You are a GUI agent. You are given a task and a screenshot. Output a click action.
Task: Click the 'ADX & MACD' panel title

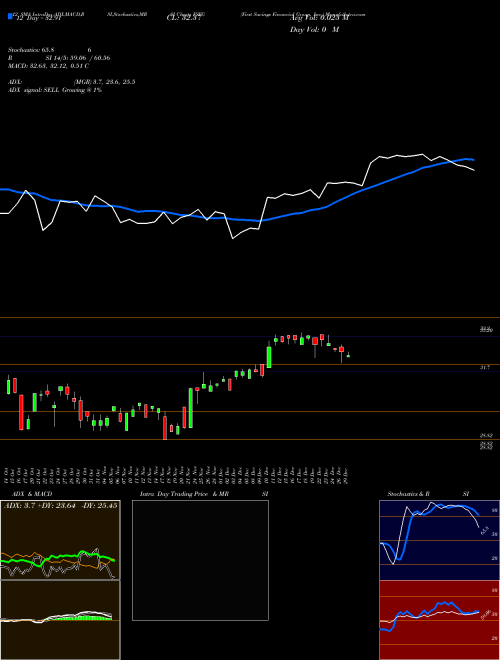[32, 494]
